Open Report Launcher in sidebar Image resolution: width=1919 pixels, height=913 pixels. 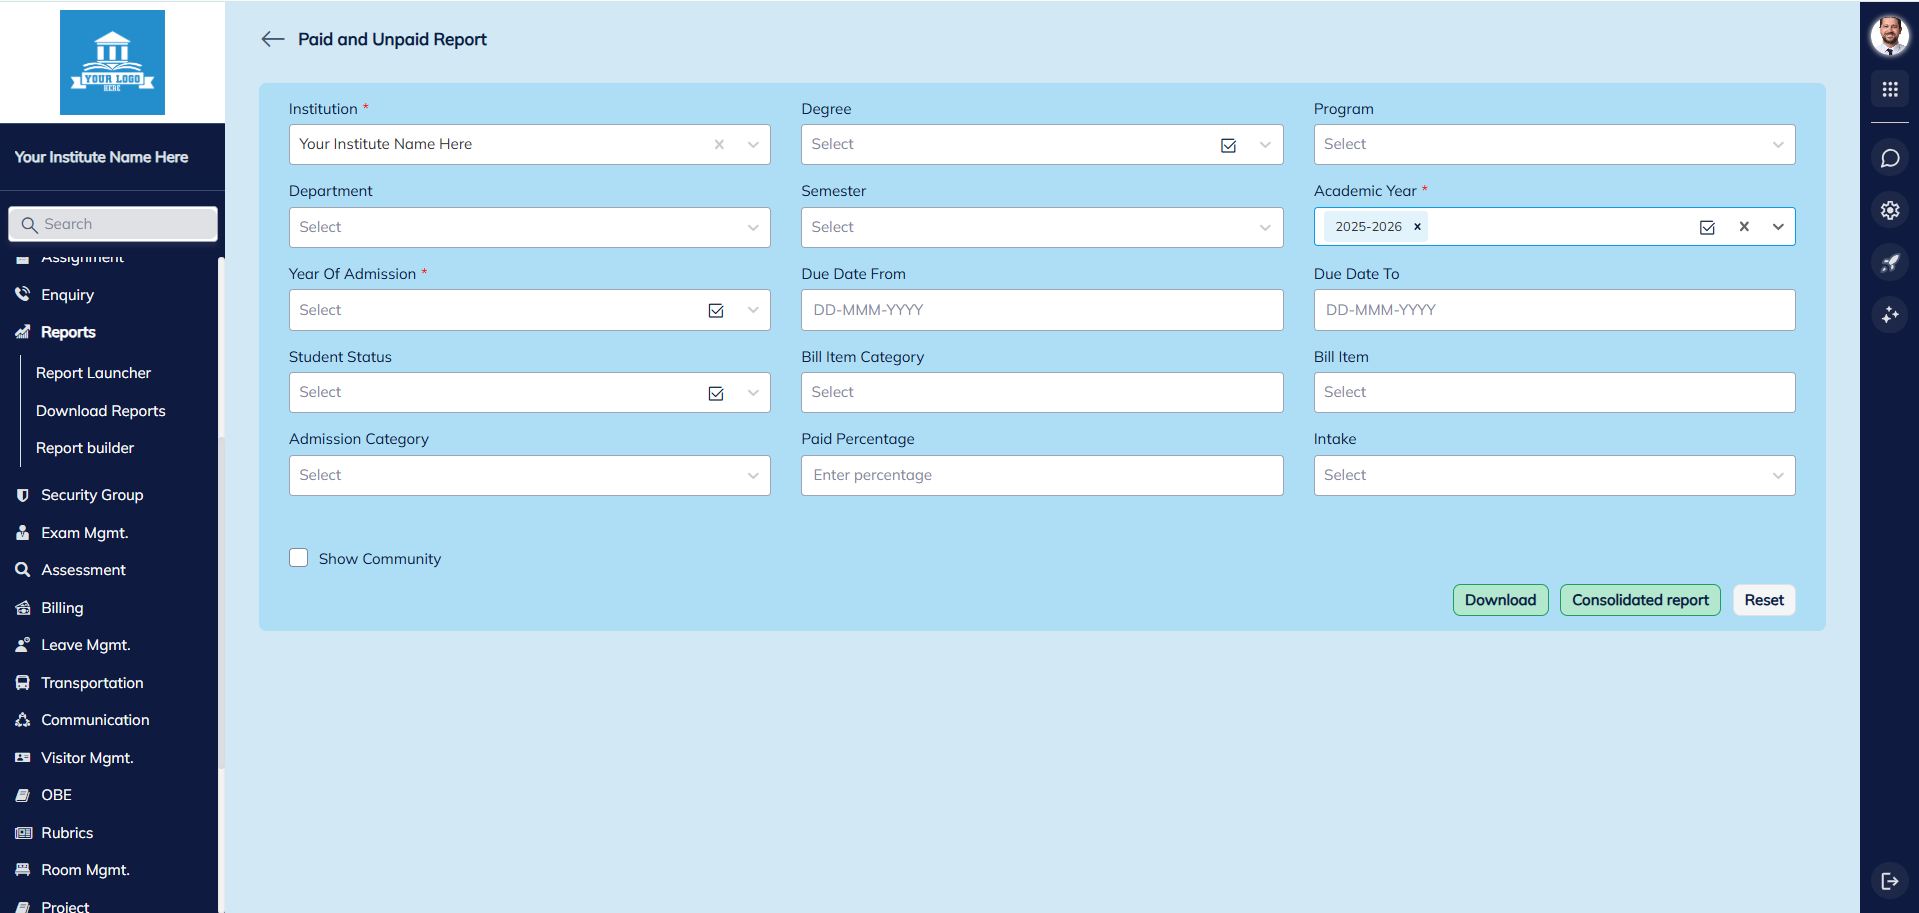click(93, 373)
